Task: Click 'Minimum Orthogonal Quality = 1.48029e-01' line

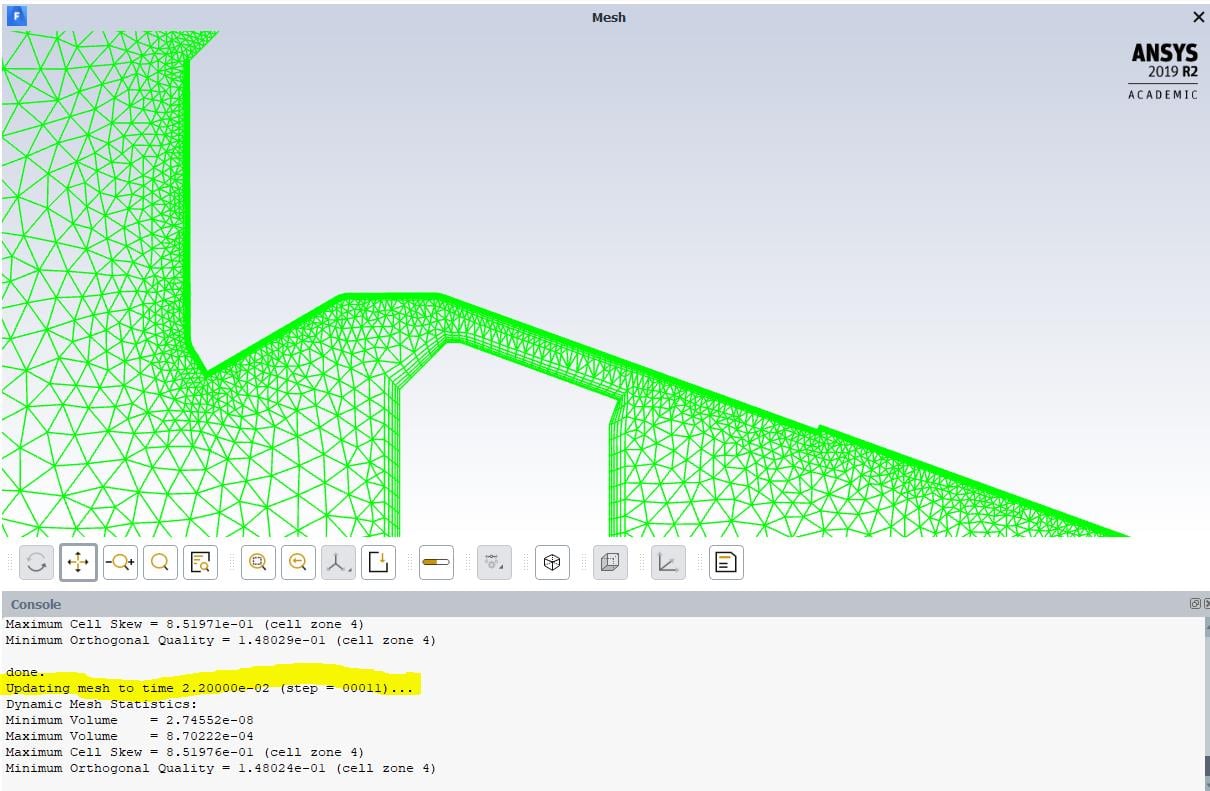Action: (221, 640)
